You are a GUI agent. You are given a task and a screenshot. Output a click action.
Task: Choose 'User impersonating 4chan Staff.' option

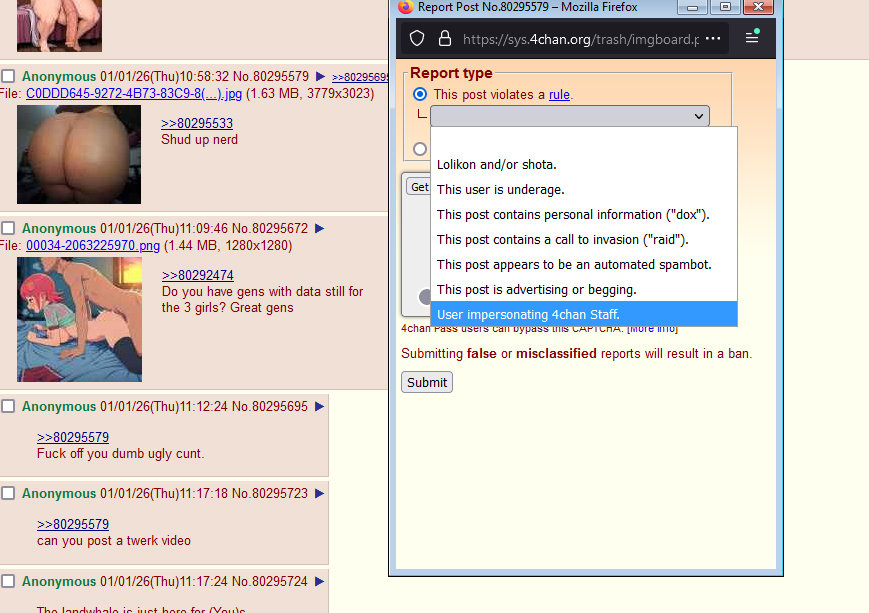click(x=584, y=314)
